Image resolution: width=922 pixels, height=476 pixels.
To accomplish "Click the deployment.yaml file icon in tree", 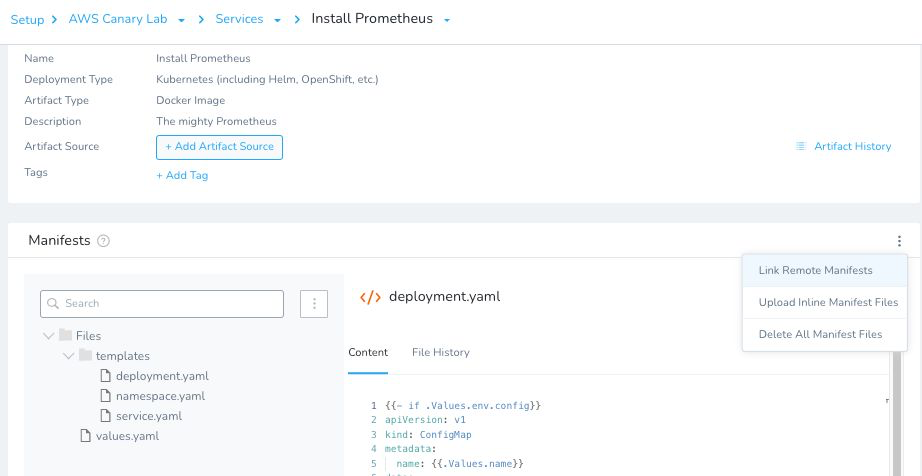I will (x=105, y=376).
